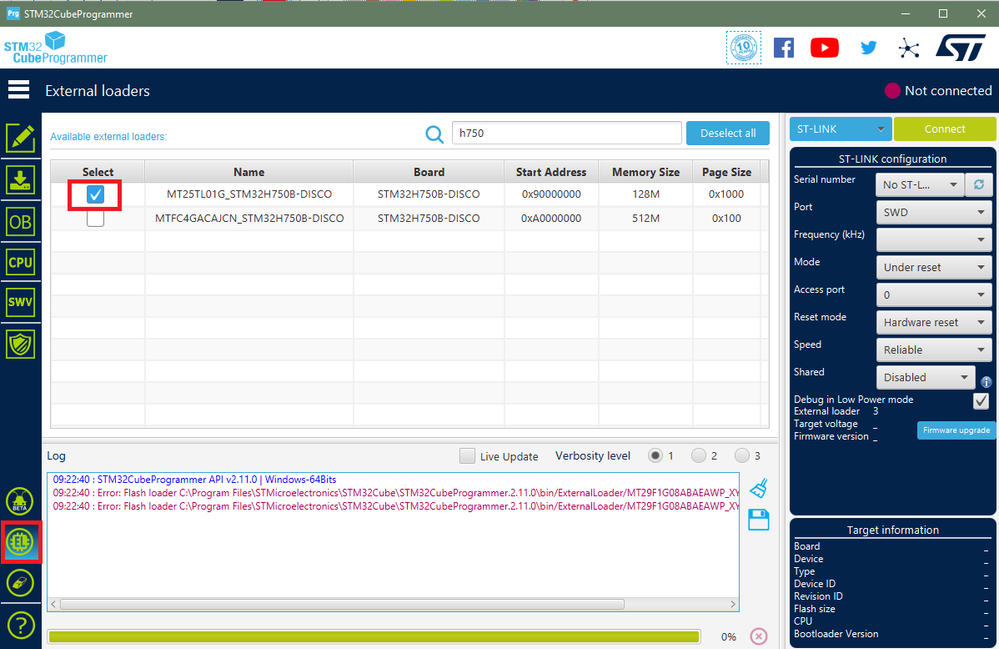Open the Frequency (kHz) dropdown
This screenshot has height=649, width=999.
[x=933, y=239]
